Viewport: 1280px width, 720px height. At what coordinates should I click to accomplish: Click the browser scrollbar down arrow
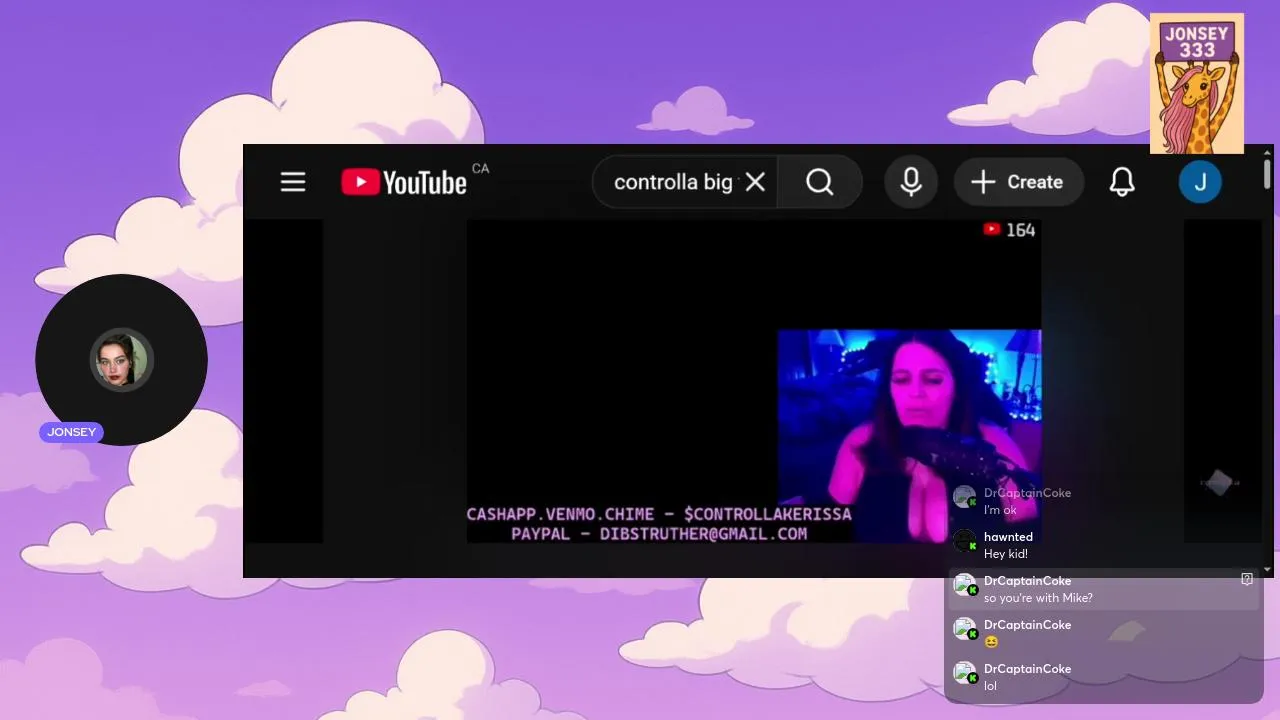pos(1267,570)
